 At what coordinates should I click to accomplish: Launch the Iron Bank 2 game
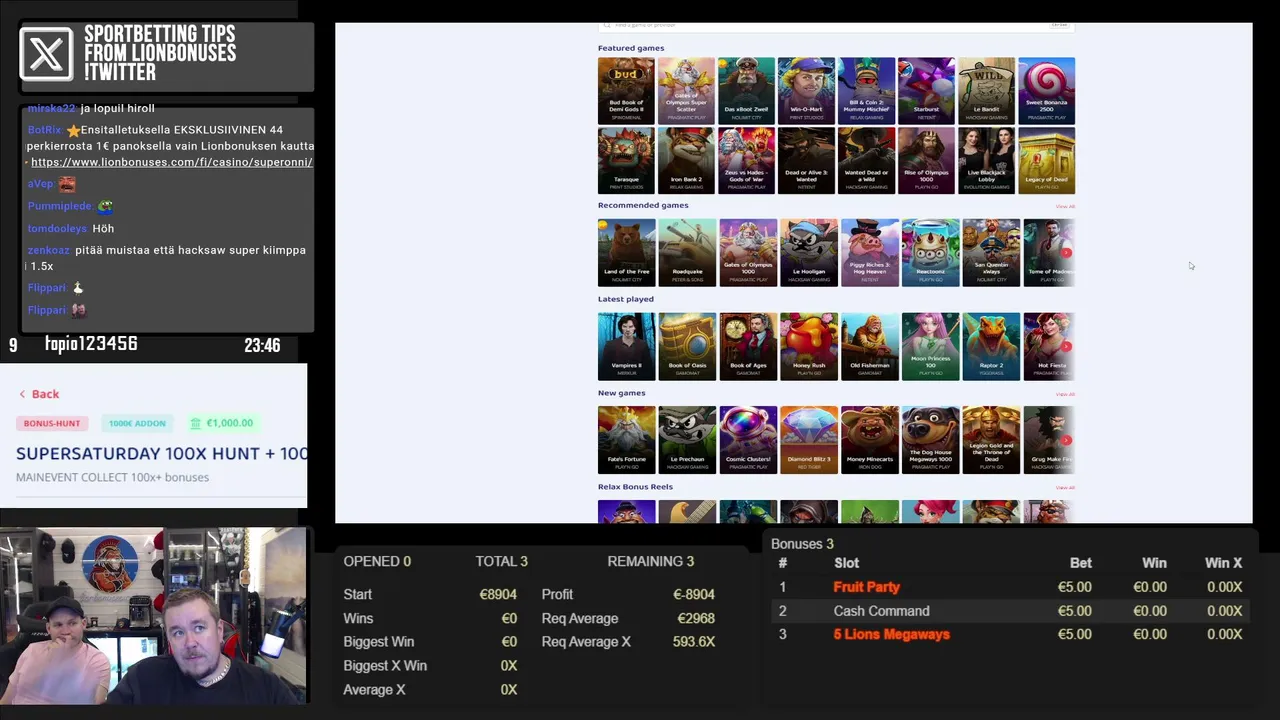(x=686, y=160)
